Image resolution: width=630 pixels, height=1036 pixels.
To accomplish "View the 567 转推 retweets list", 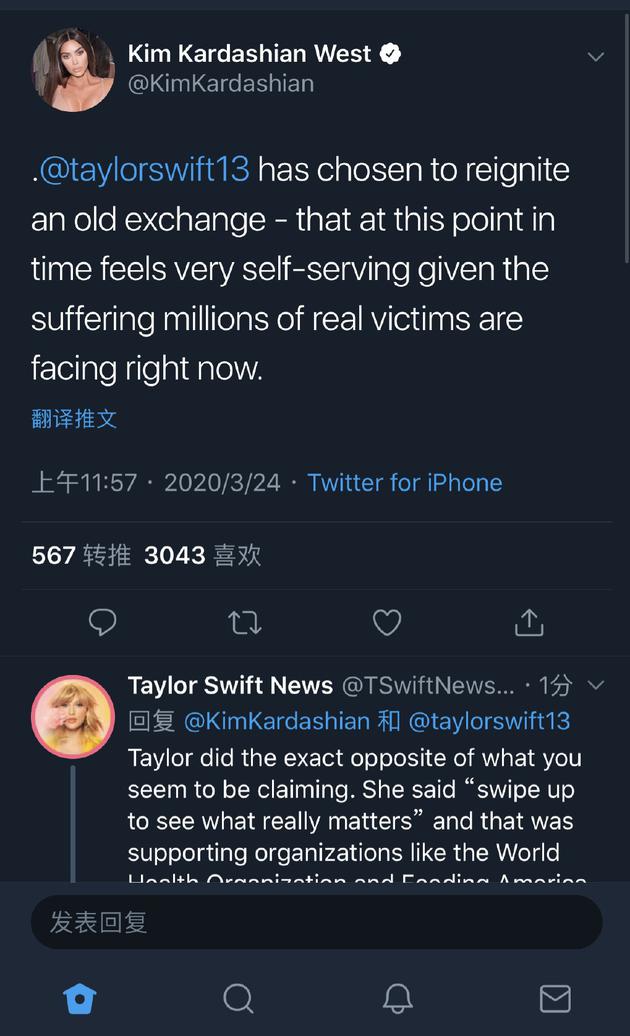I will coord(81,555).
